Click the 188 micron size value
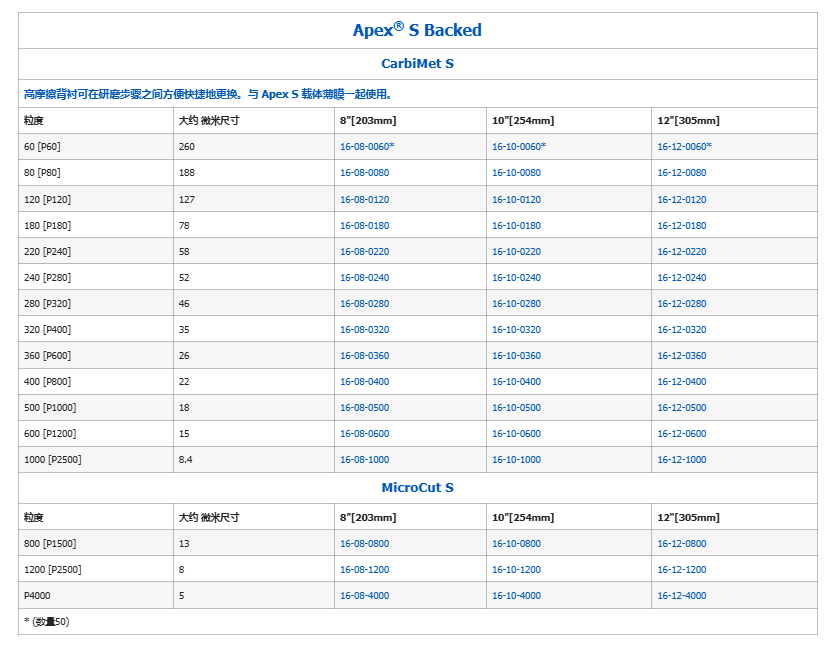The width and height of the screenshot is (828, 651). [186, 173]
